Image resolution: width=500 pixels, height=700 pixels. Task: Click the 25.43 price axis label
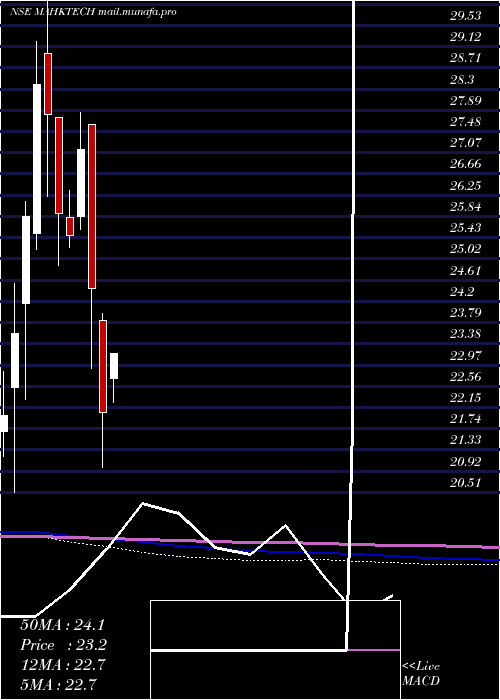(x=466, y=228)
